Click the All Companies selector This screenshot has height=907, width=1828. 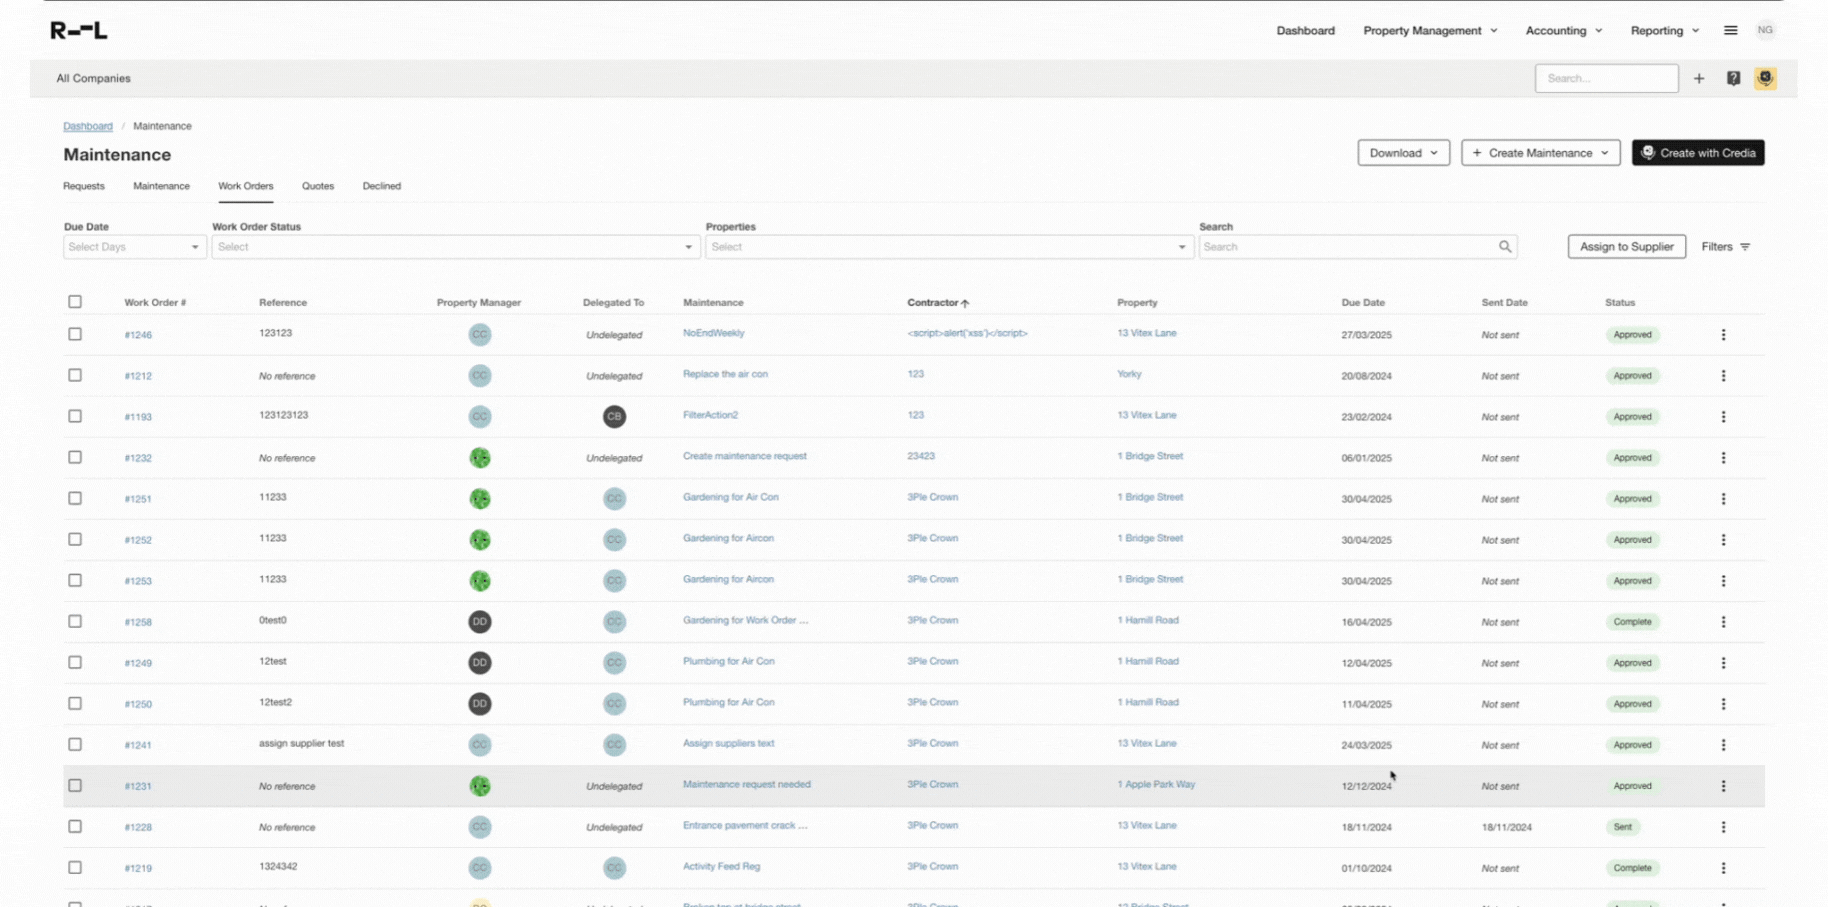pos(93,78)
